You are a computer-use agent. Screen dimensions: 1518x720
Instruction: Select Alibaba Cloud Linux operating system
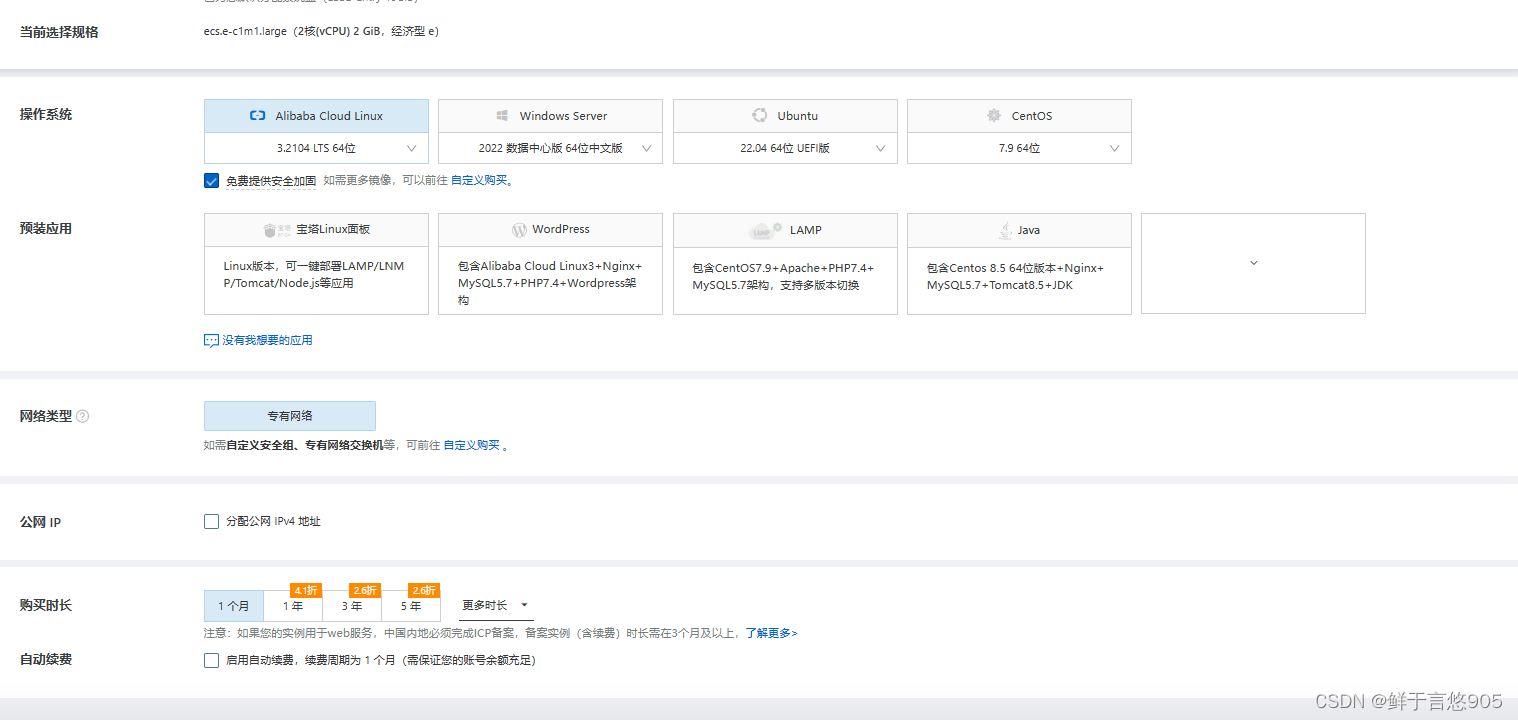coord(316,116)
